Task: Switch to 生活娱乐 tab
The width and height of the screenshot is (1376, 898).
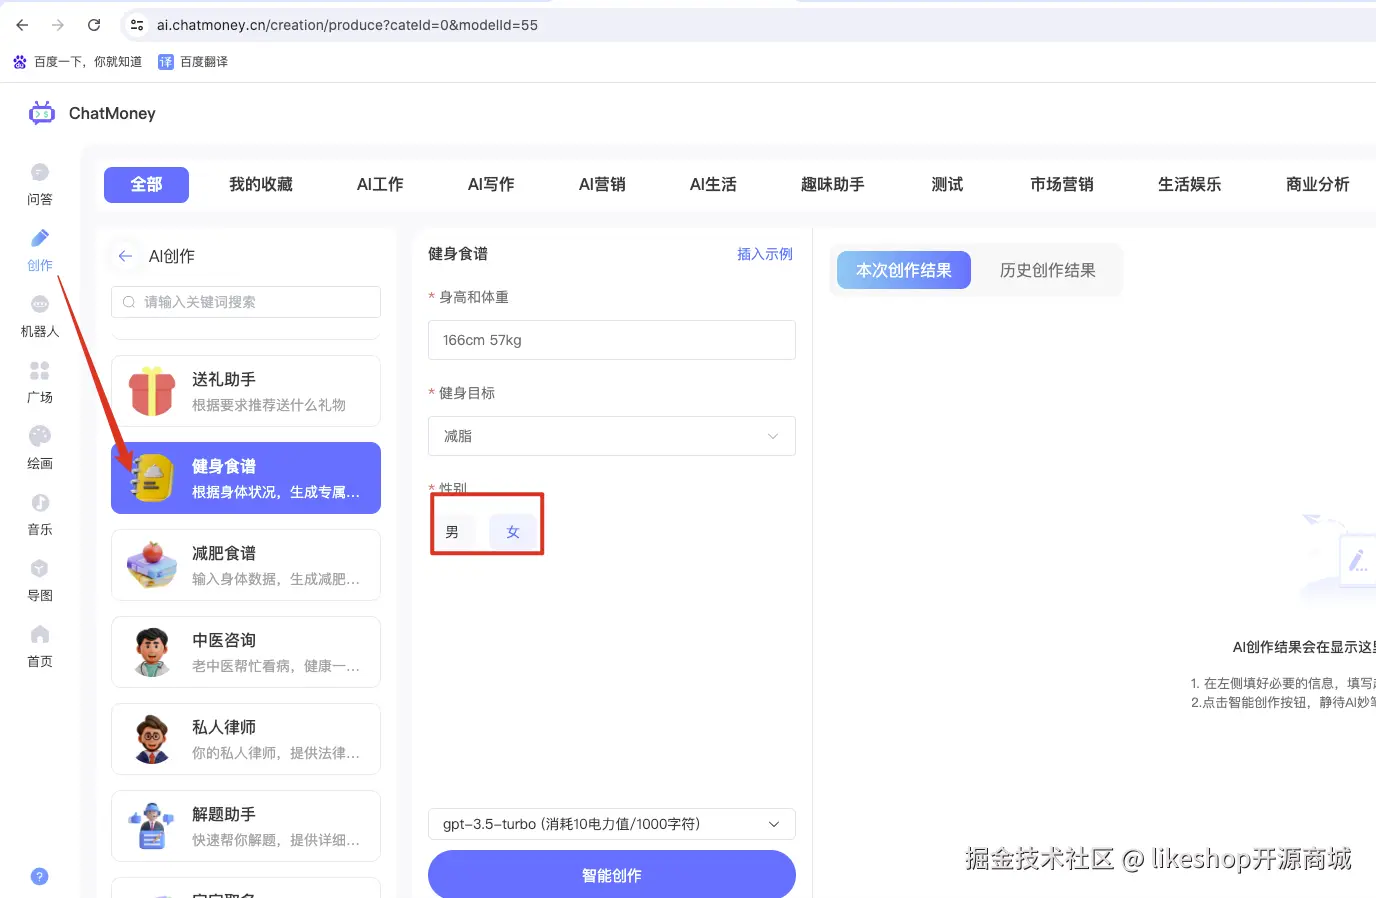Action: (x=1190, y=184)
